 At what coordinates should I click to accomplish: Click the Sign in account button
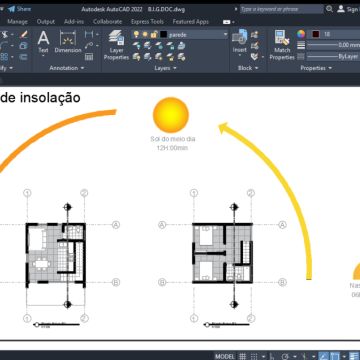click(x=349, y=9)
